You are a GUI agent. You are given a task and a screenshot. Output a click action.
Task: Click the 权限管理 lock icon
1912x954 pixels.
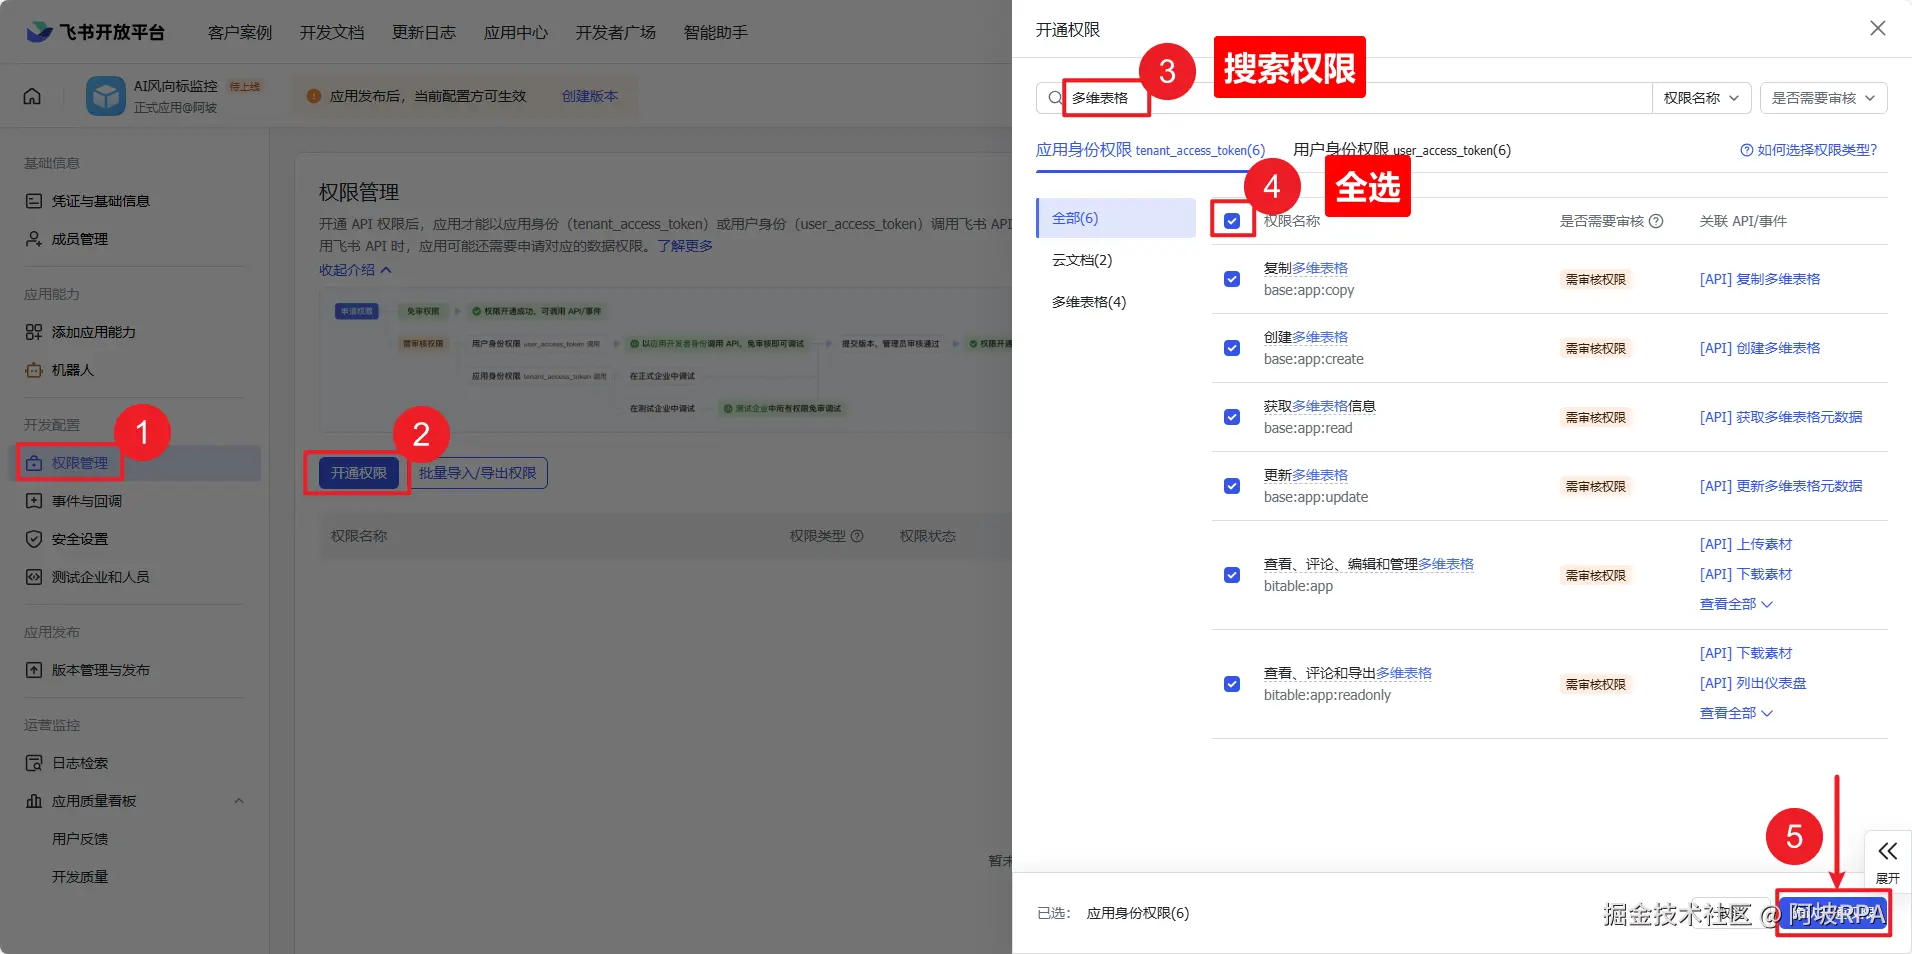coord(34,463)
